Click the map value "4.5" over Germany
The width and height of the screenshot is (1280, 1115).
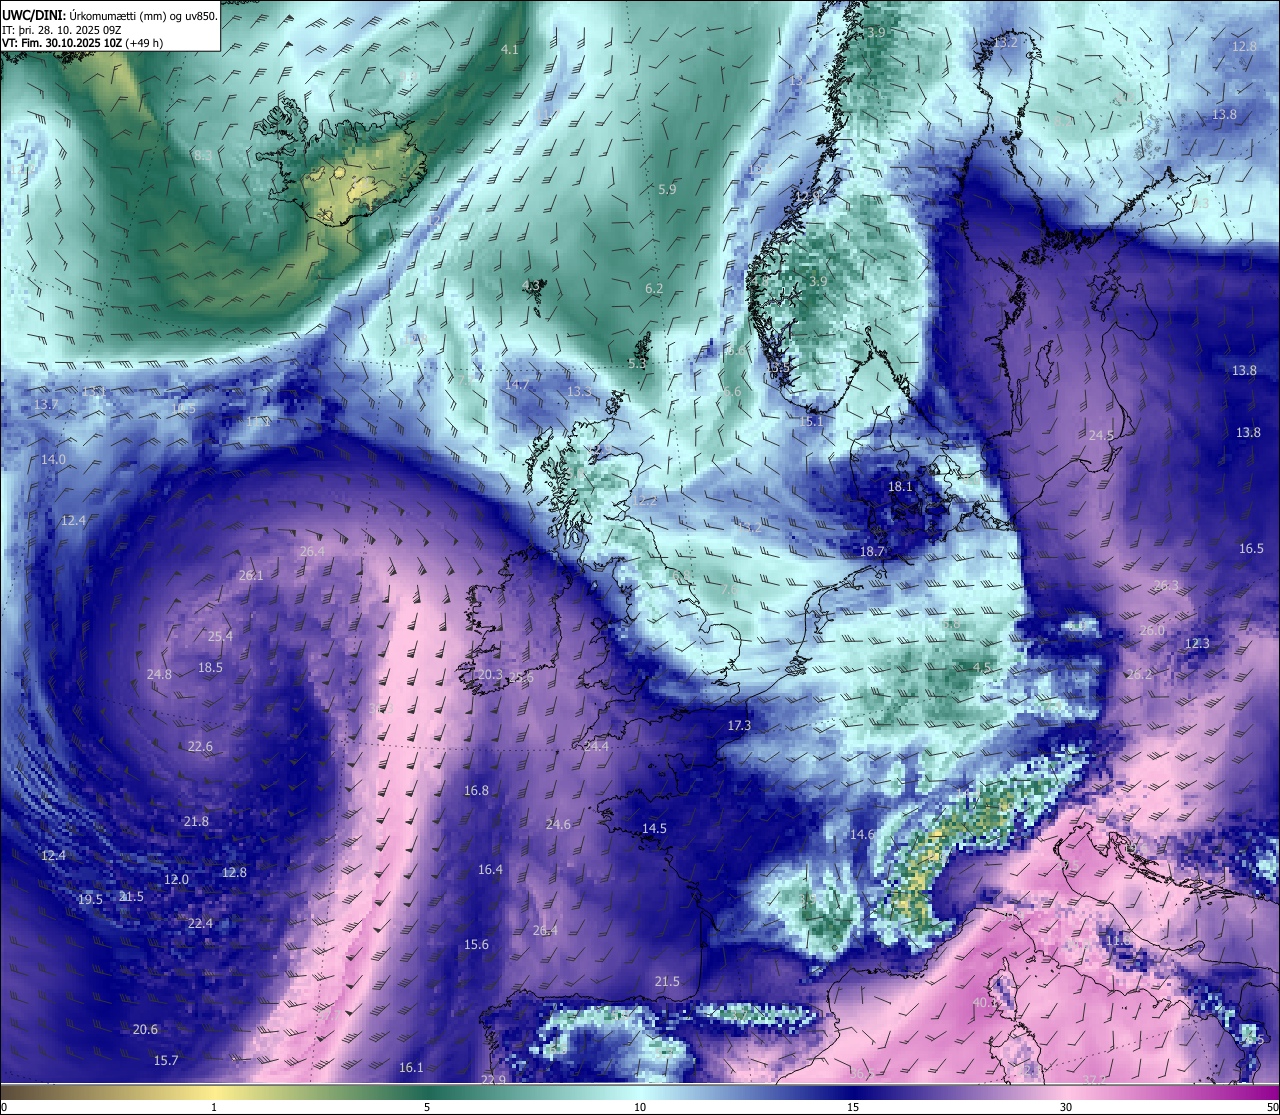pos(981,668)
